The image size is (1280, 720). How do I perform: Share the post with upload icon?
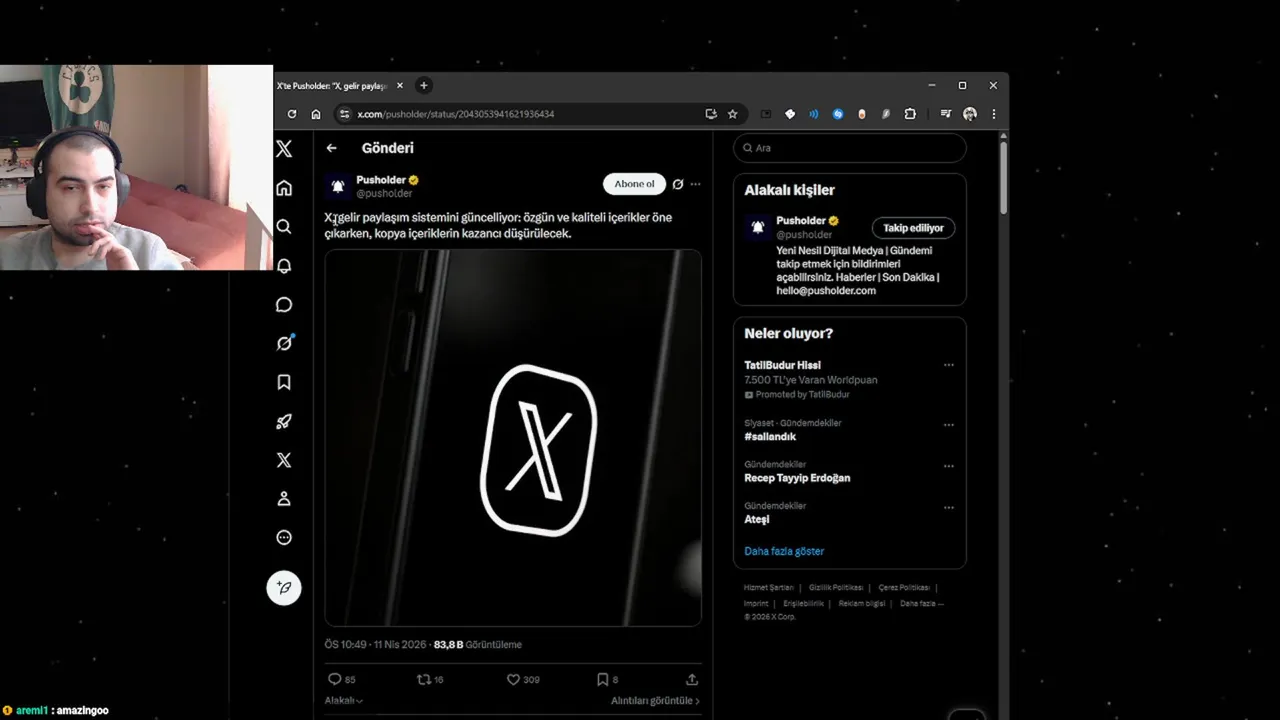691,679
